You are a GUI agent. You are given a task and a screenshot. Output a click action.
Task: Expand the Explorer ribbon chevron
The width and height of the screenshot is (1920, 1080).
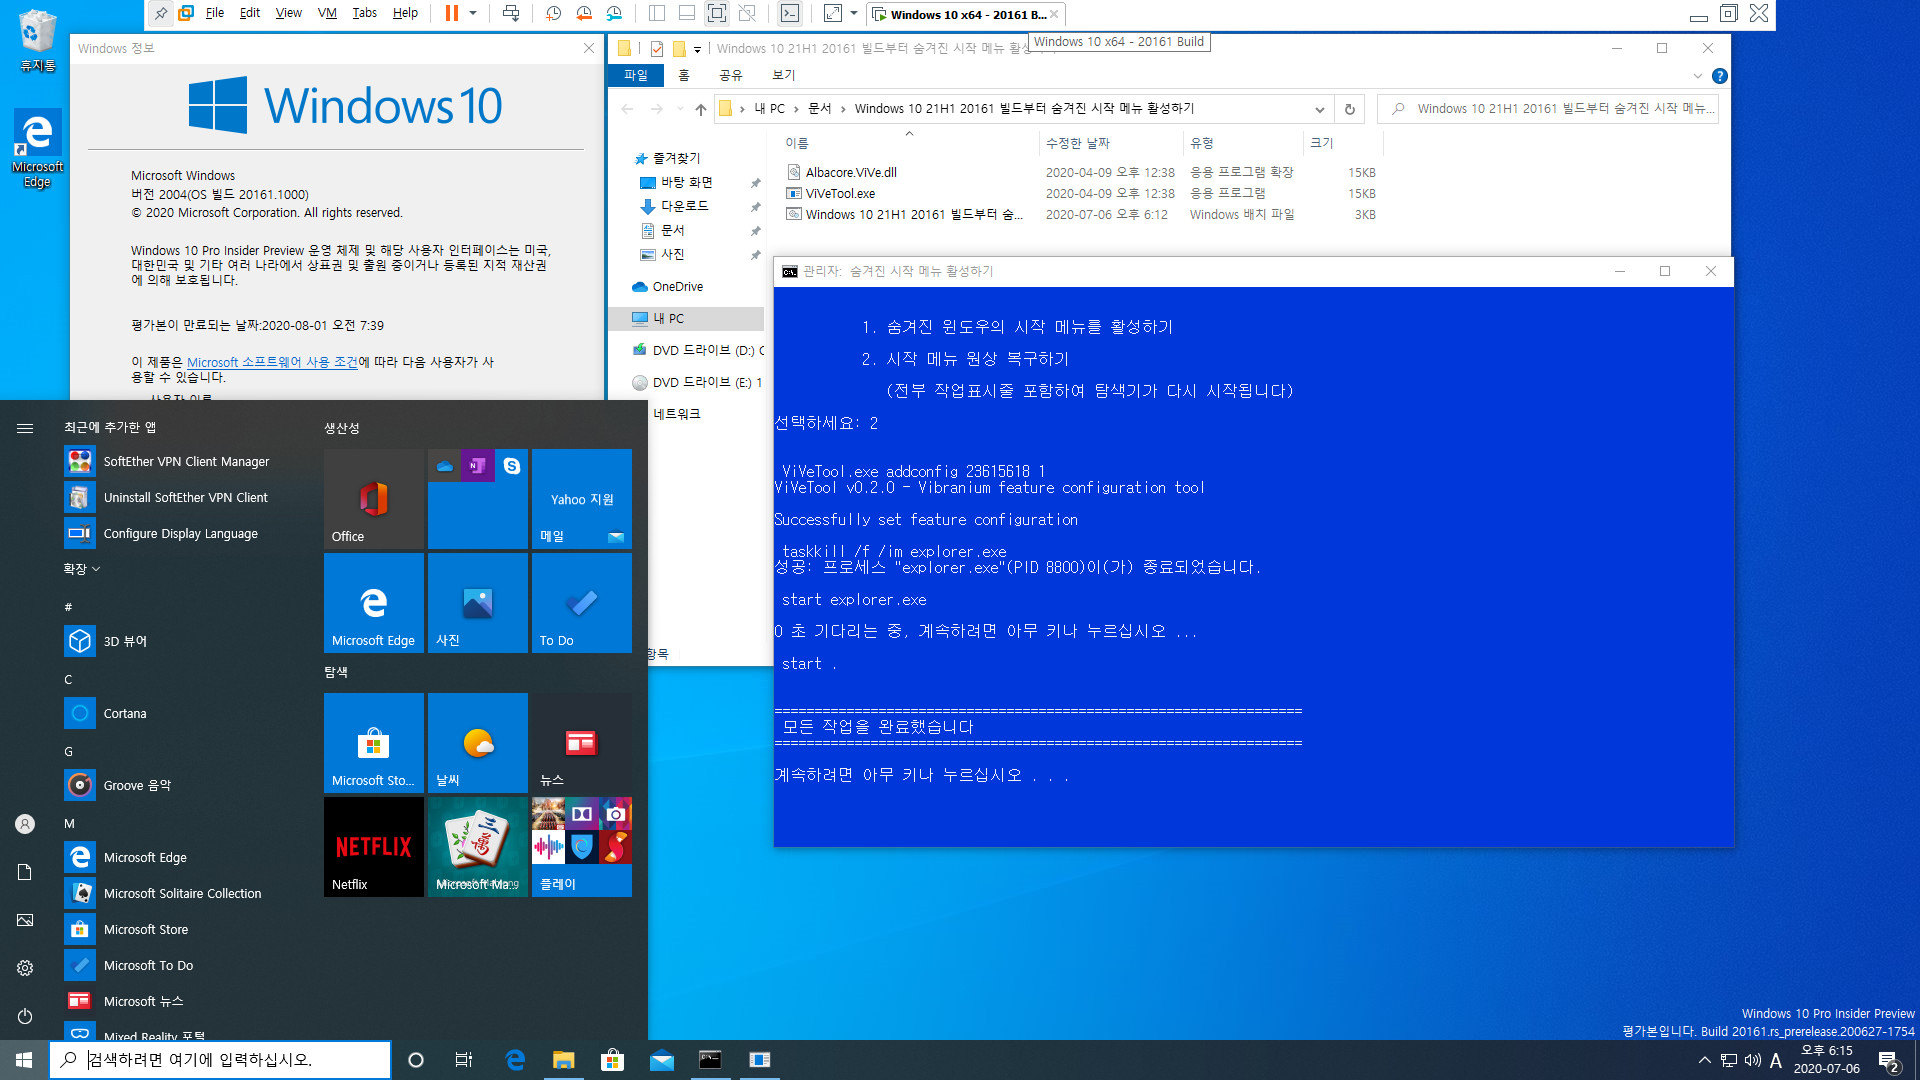click(1697, 76)
